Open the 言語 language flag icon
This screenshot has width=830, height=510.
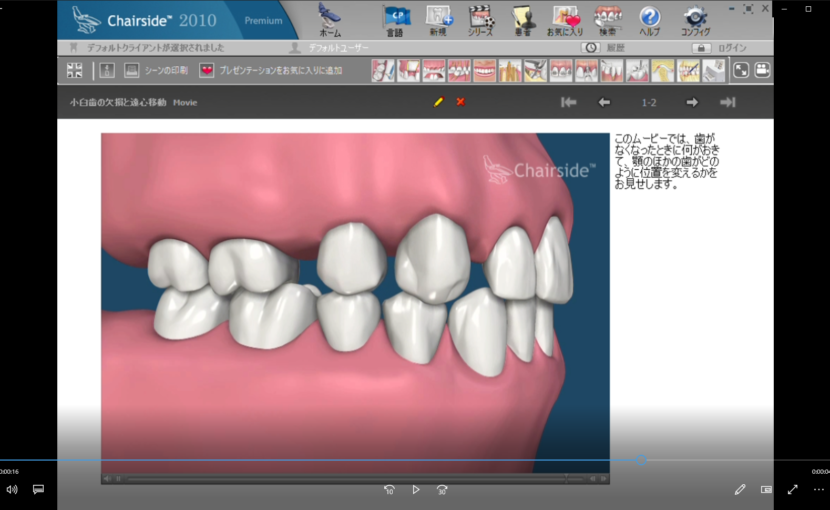pyautogui.click(x=395, y=20)
